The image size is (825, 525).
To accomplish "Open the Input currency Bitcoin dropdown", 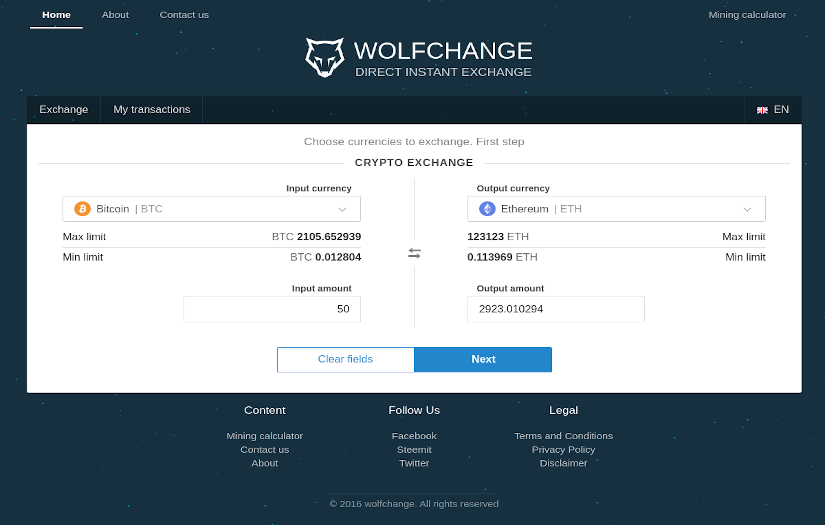I will pos(212,209).
